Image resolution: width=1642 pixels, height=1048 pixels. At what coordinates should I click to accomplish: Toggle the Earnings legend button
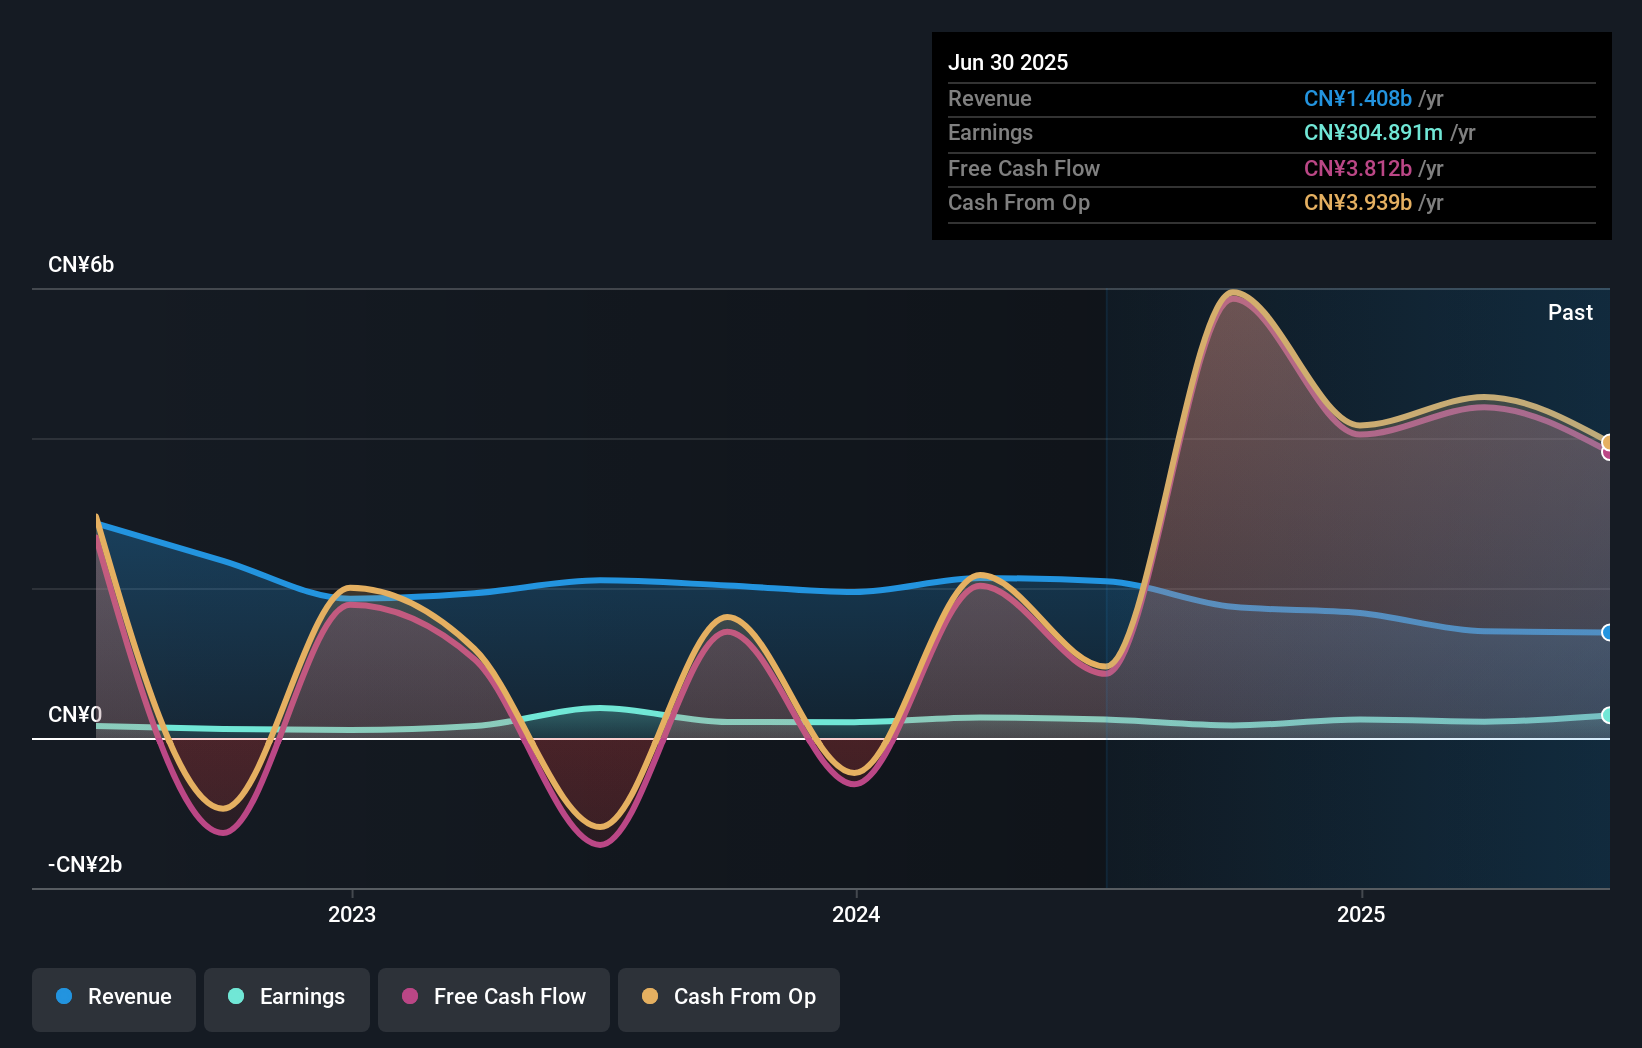287,999
